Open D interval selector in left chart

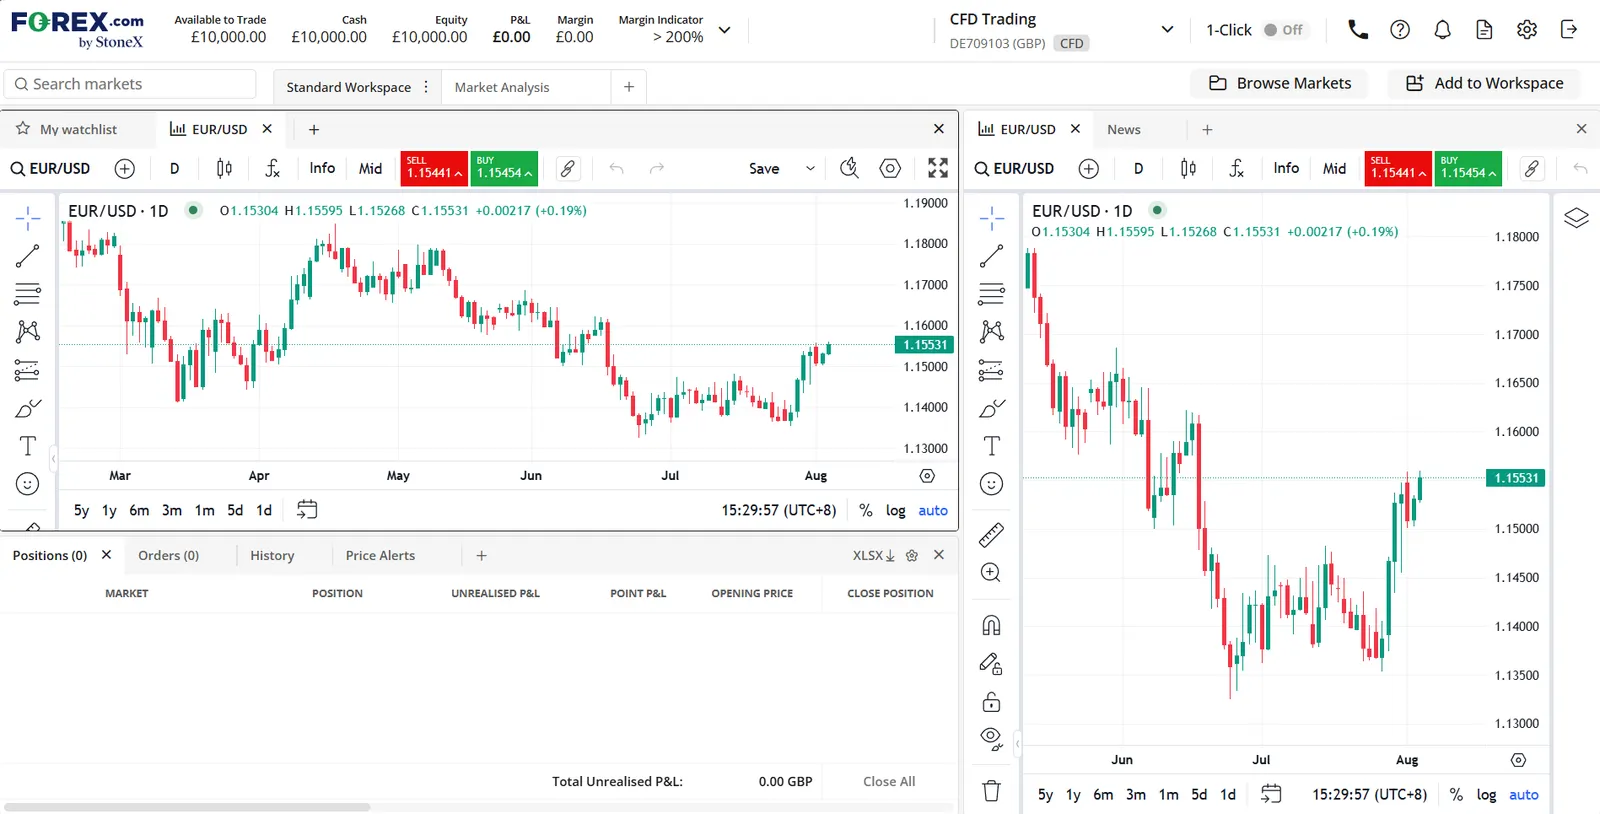point(174,169)
